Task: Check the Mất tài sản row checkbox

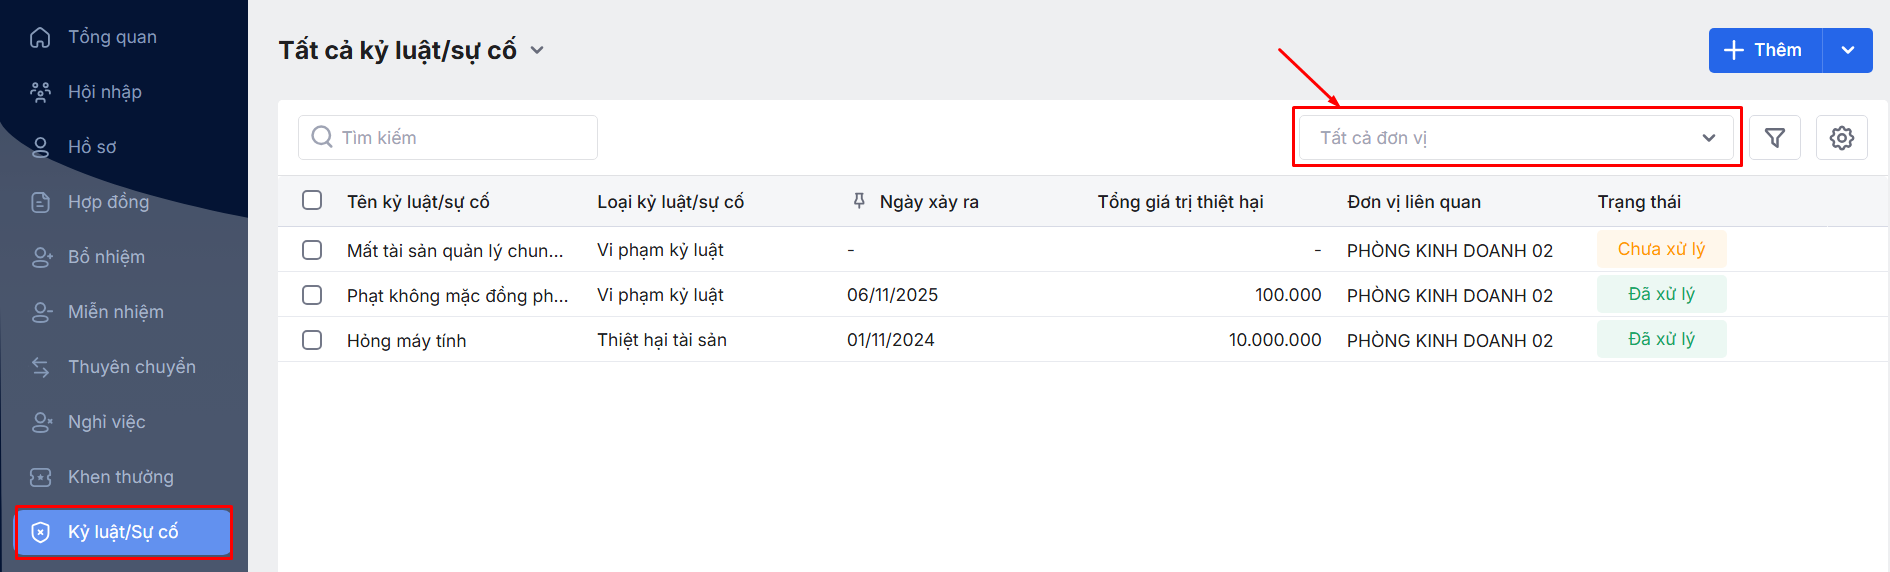Action: tap(312, 250)
